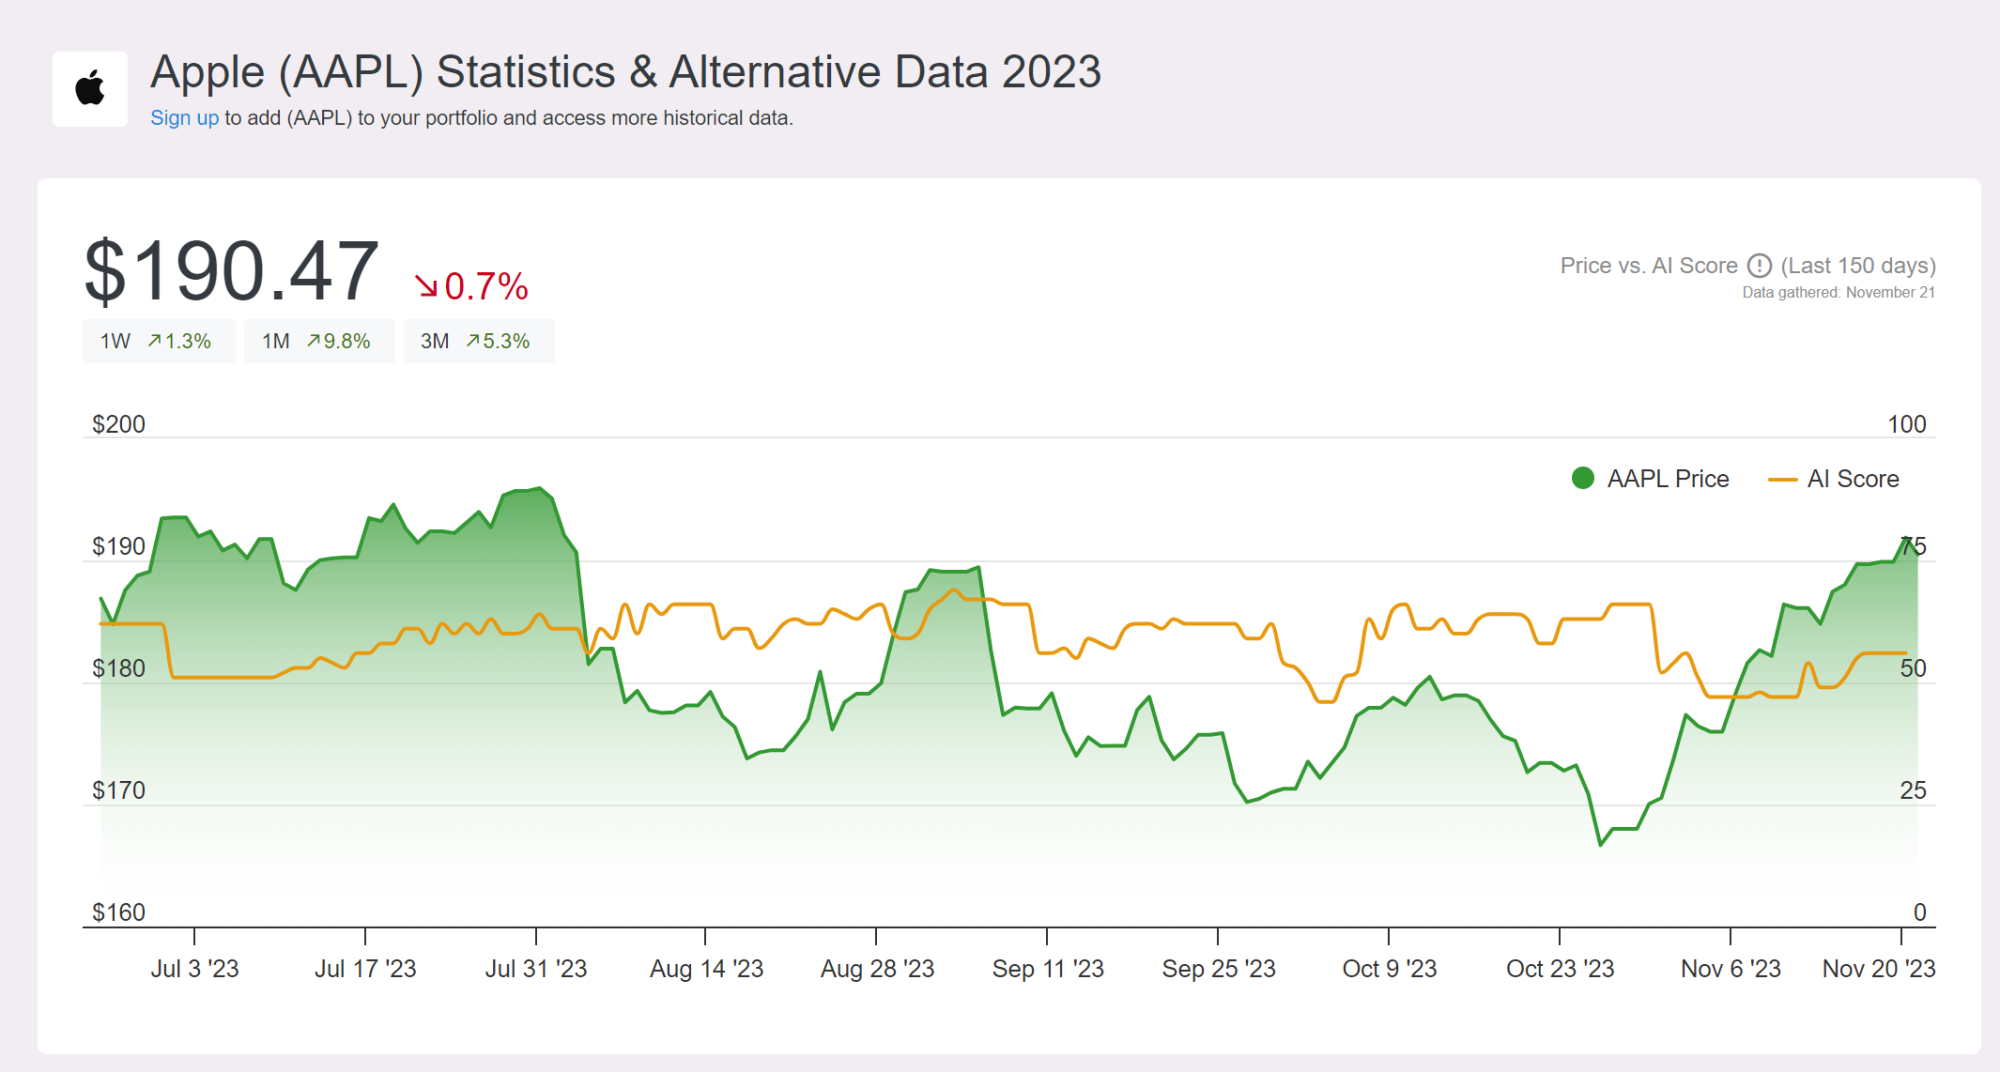
Task: Click the green up arrow in the 1M chip
Action: 315,340
